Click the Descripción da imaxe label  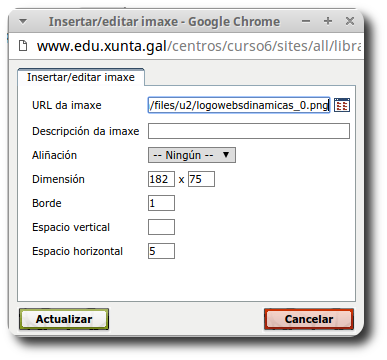[x=86, y=131]
